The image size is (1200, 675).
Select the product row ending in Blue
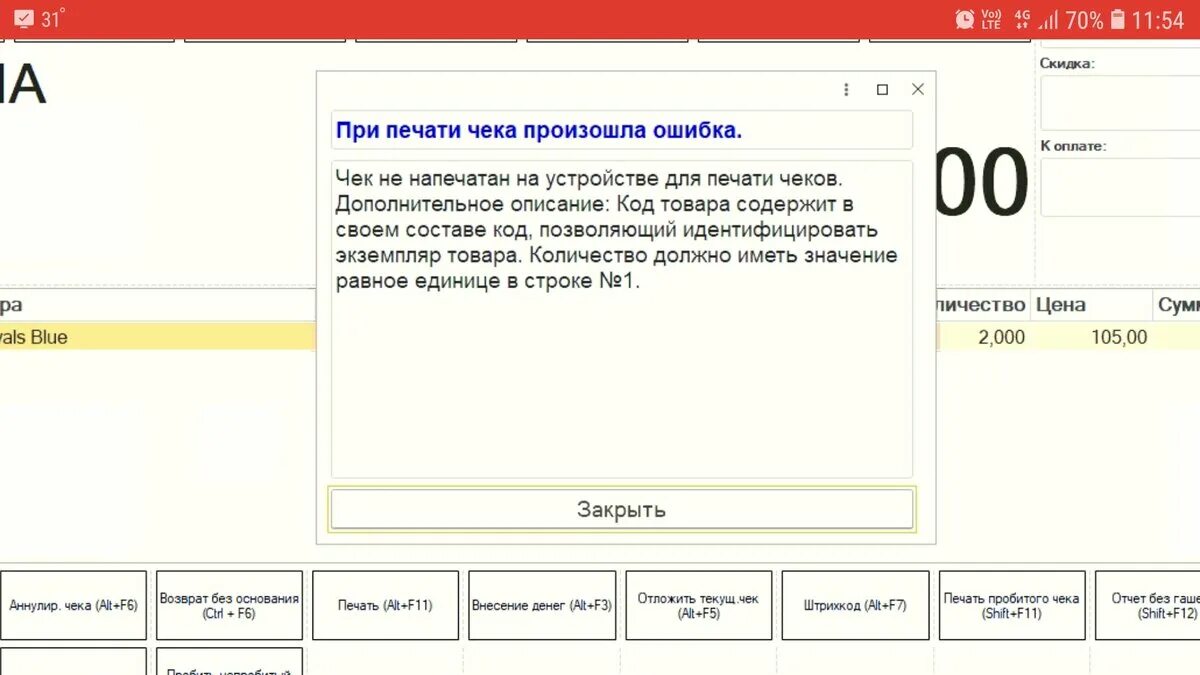[x=158, y=337]
